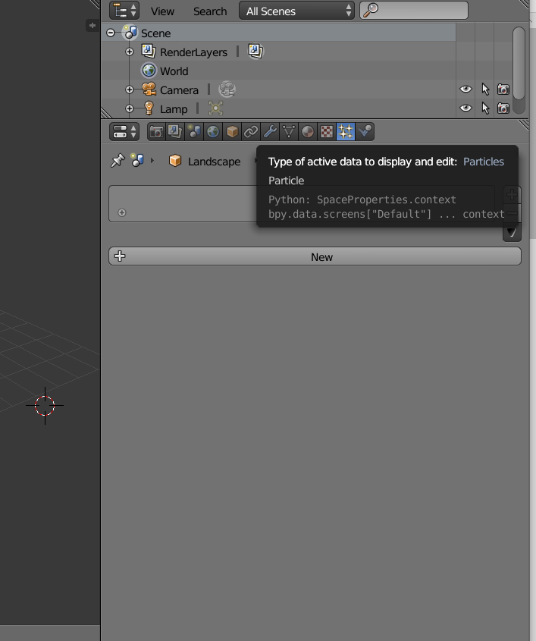Image resolution: width=536 pixels, height=641 pixels.
Task: Click New particle system button
Action: coord(315,257)
